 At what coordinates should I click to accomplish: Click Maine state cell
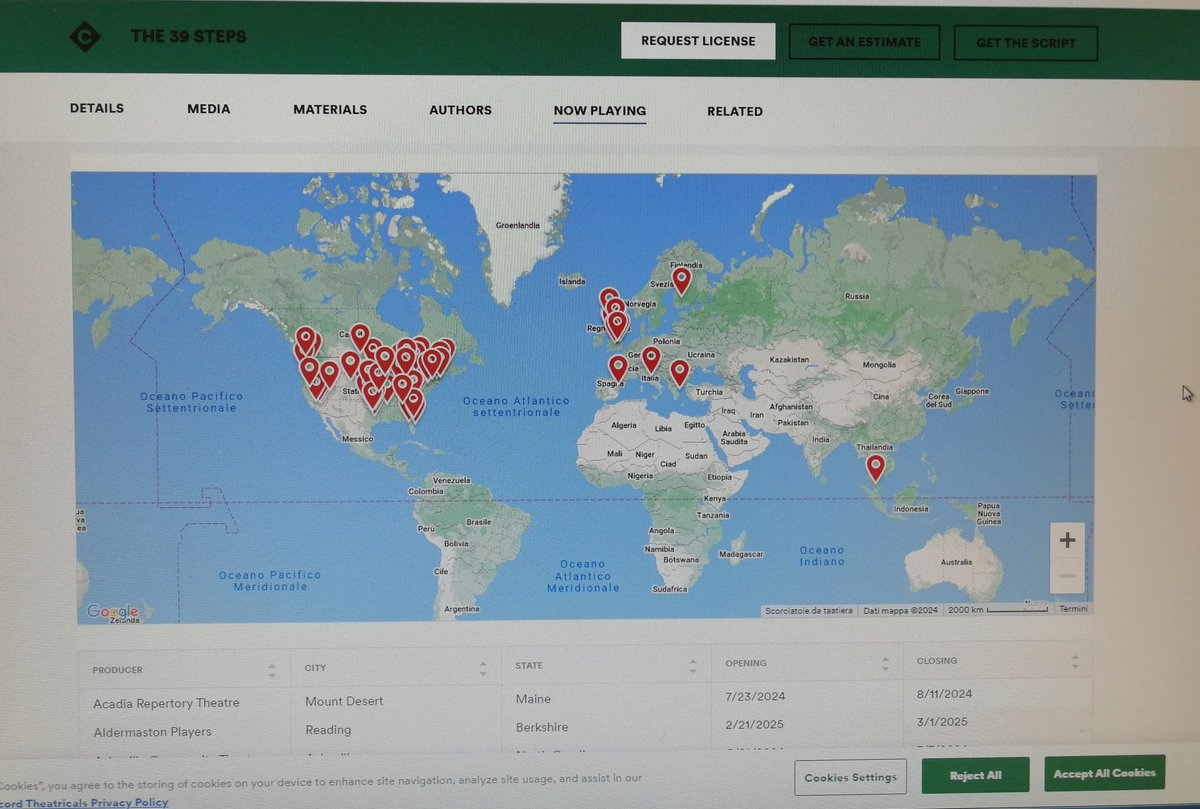533,698
